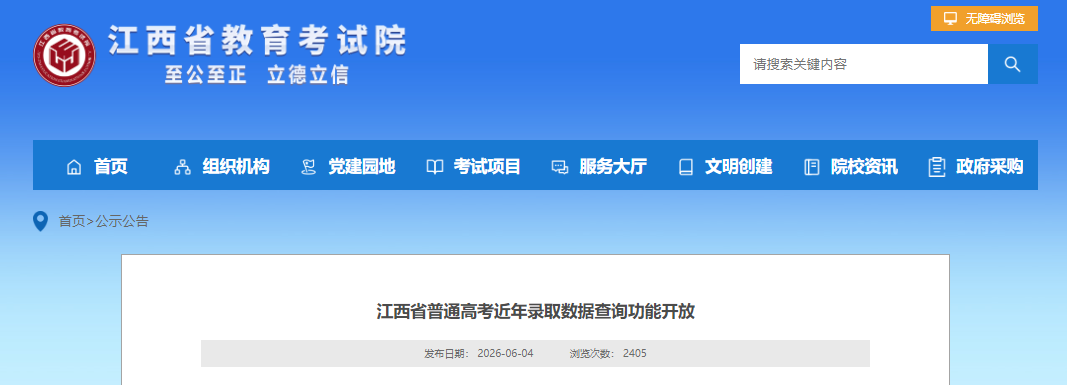Open 政府采购 navigation item

point(989,167)
